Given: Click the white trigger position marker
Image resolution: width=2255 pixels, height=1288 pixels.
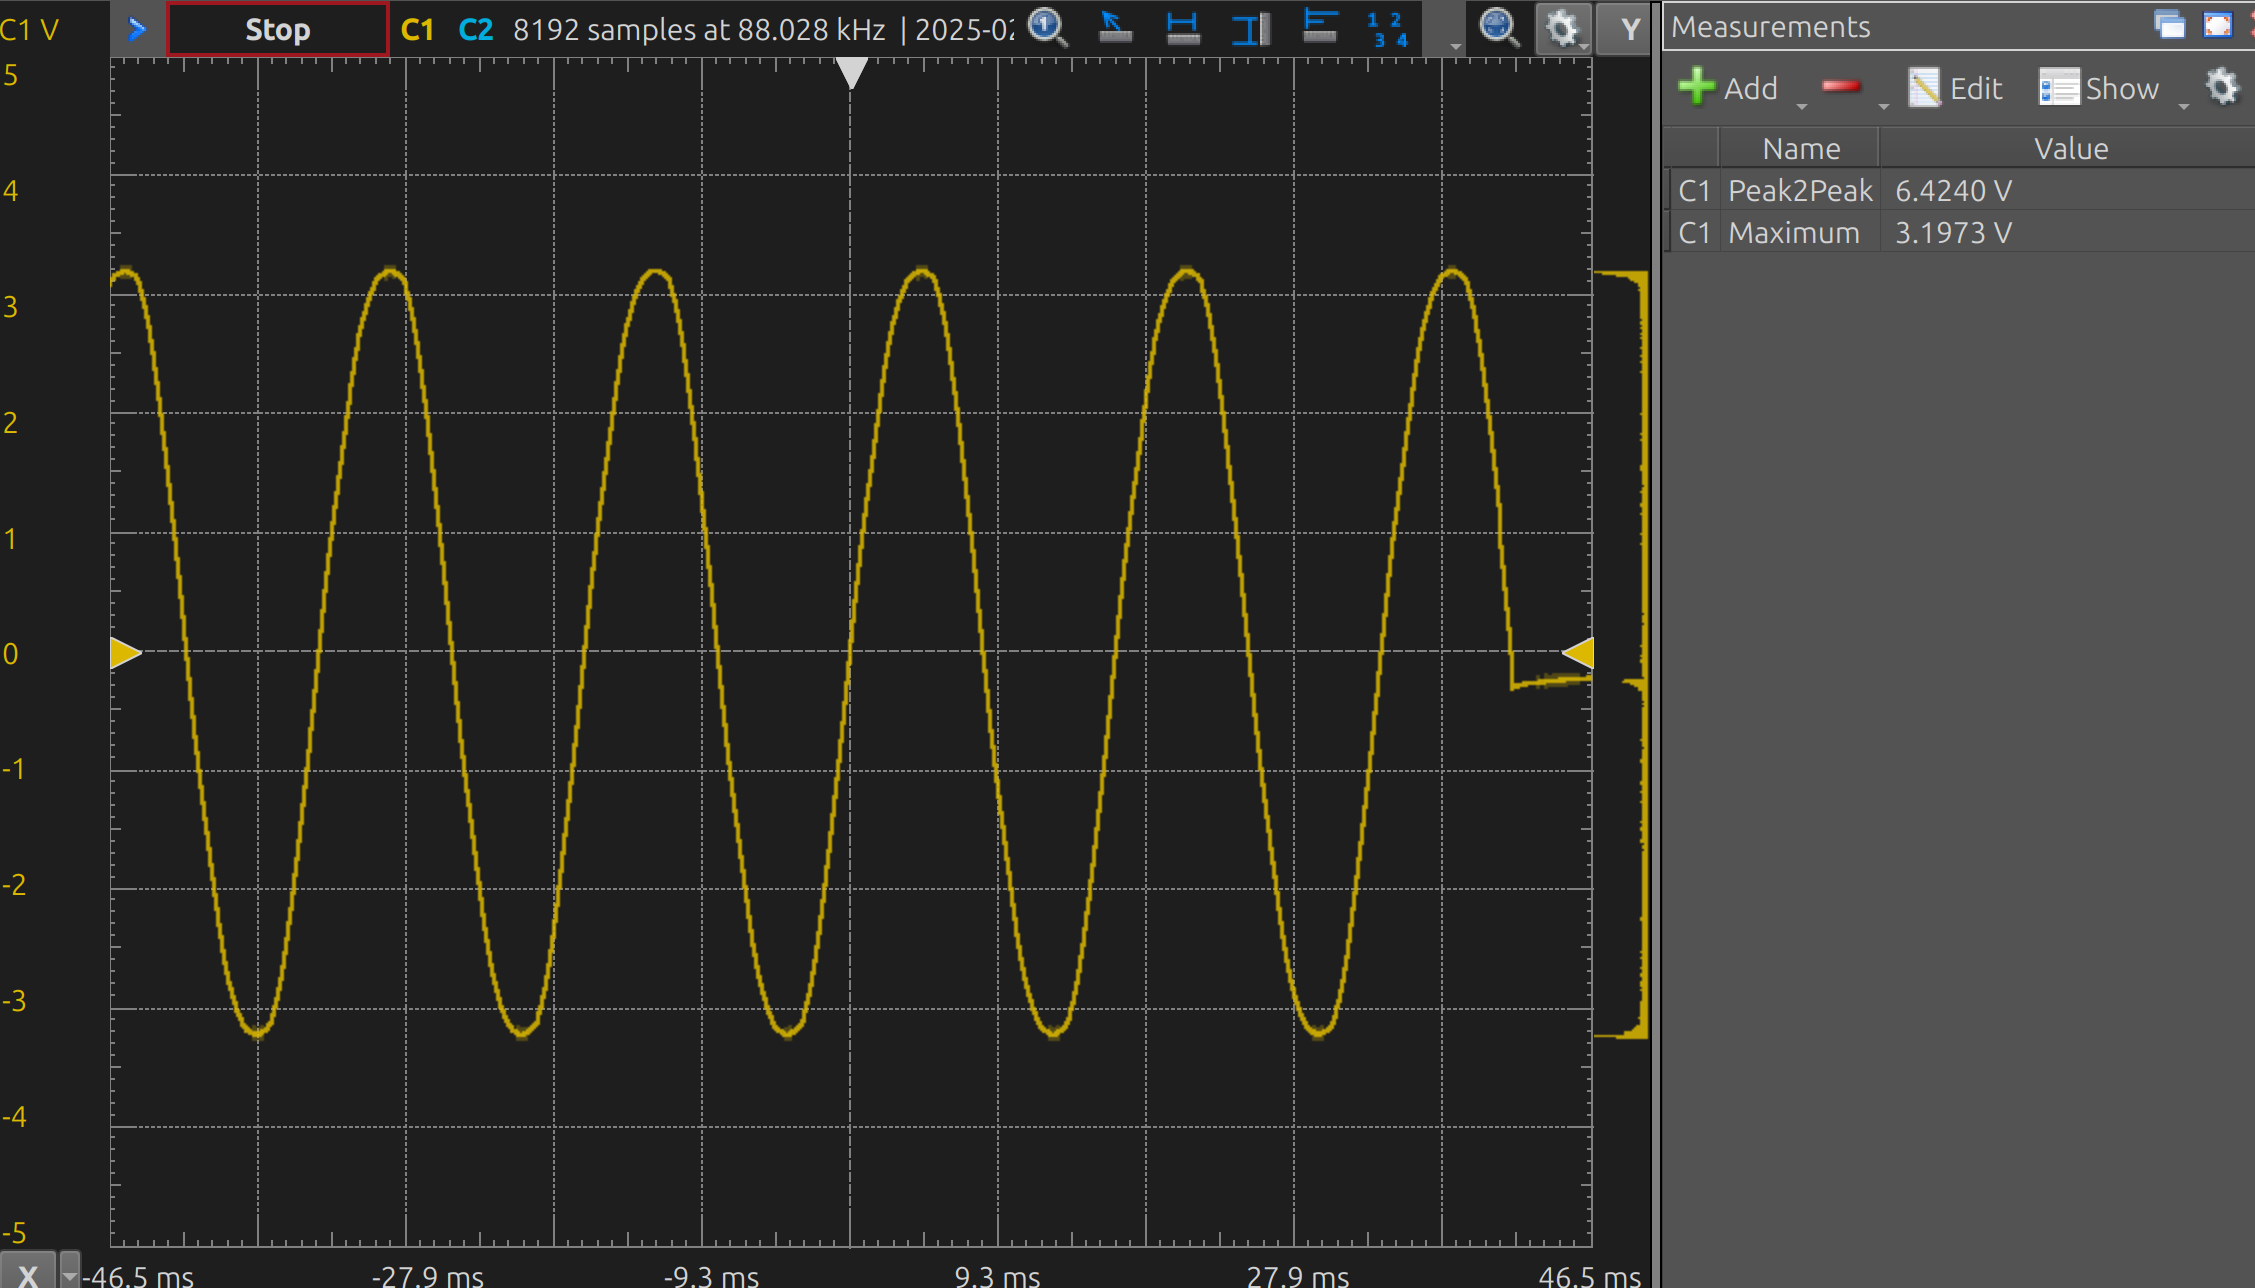Looking at the screenshot, I should tap(851, 73).
